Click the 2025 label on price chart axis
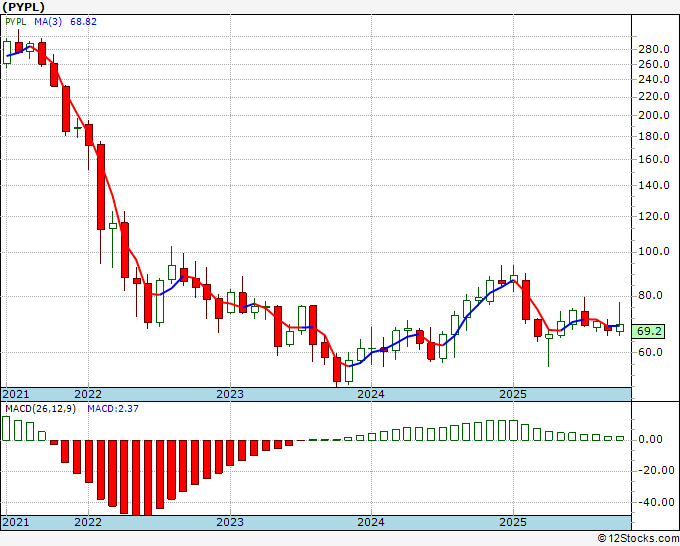Image resolution: width=680 pixels, height=546 pixels. pos(513,394)
